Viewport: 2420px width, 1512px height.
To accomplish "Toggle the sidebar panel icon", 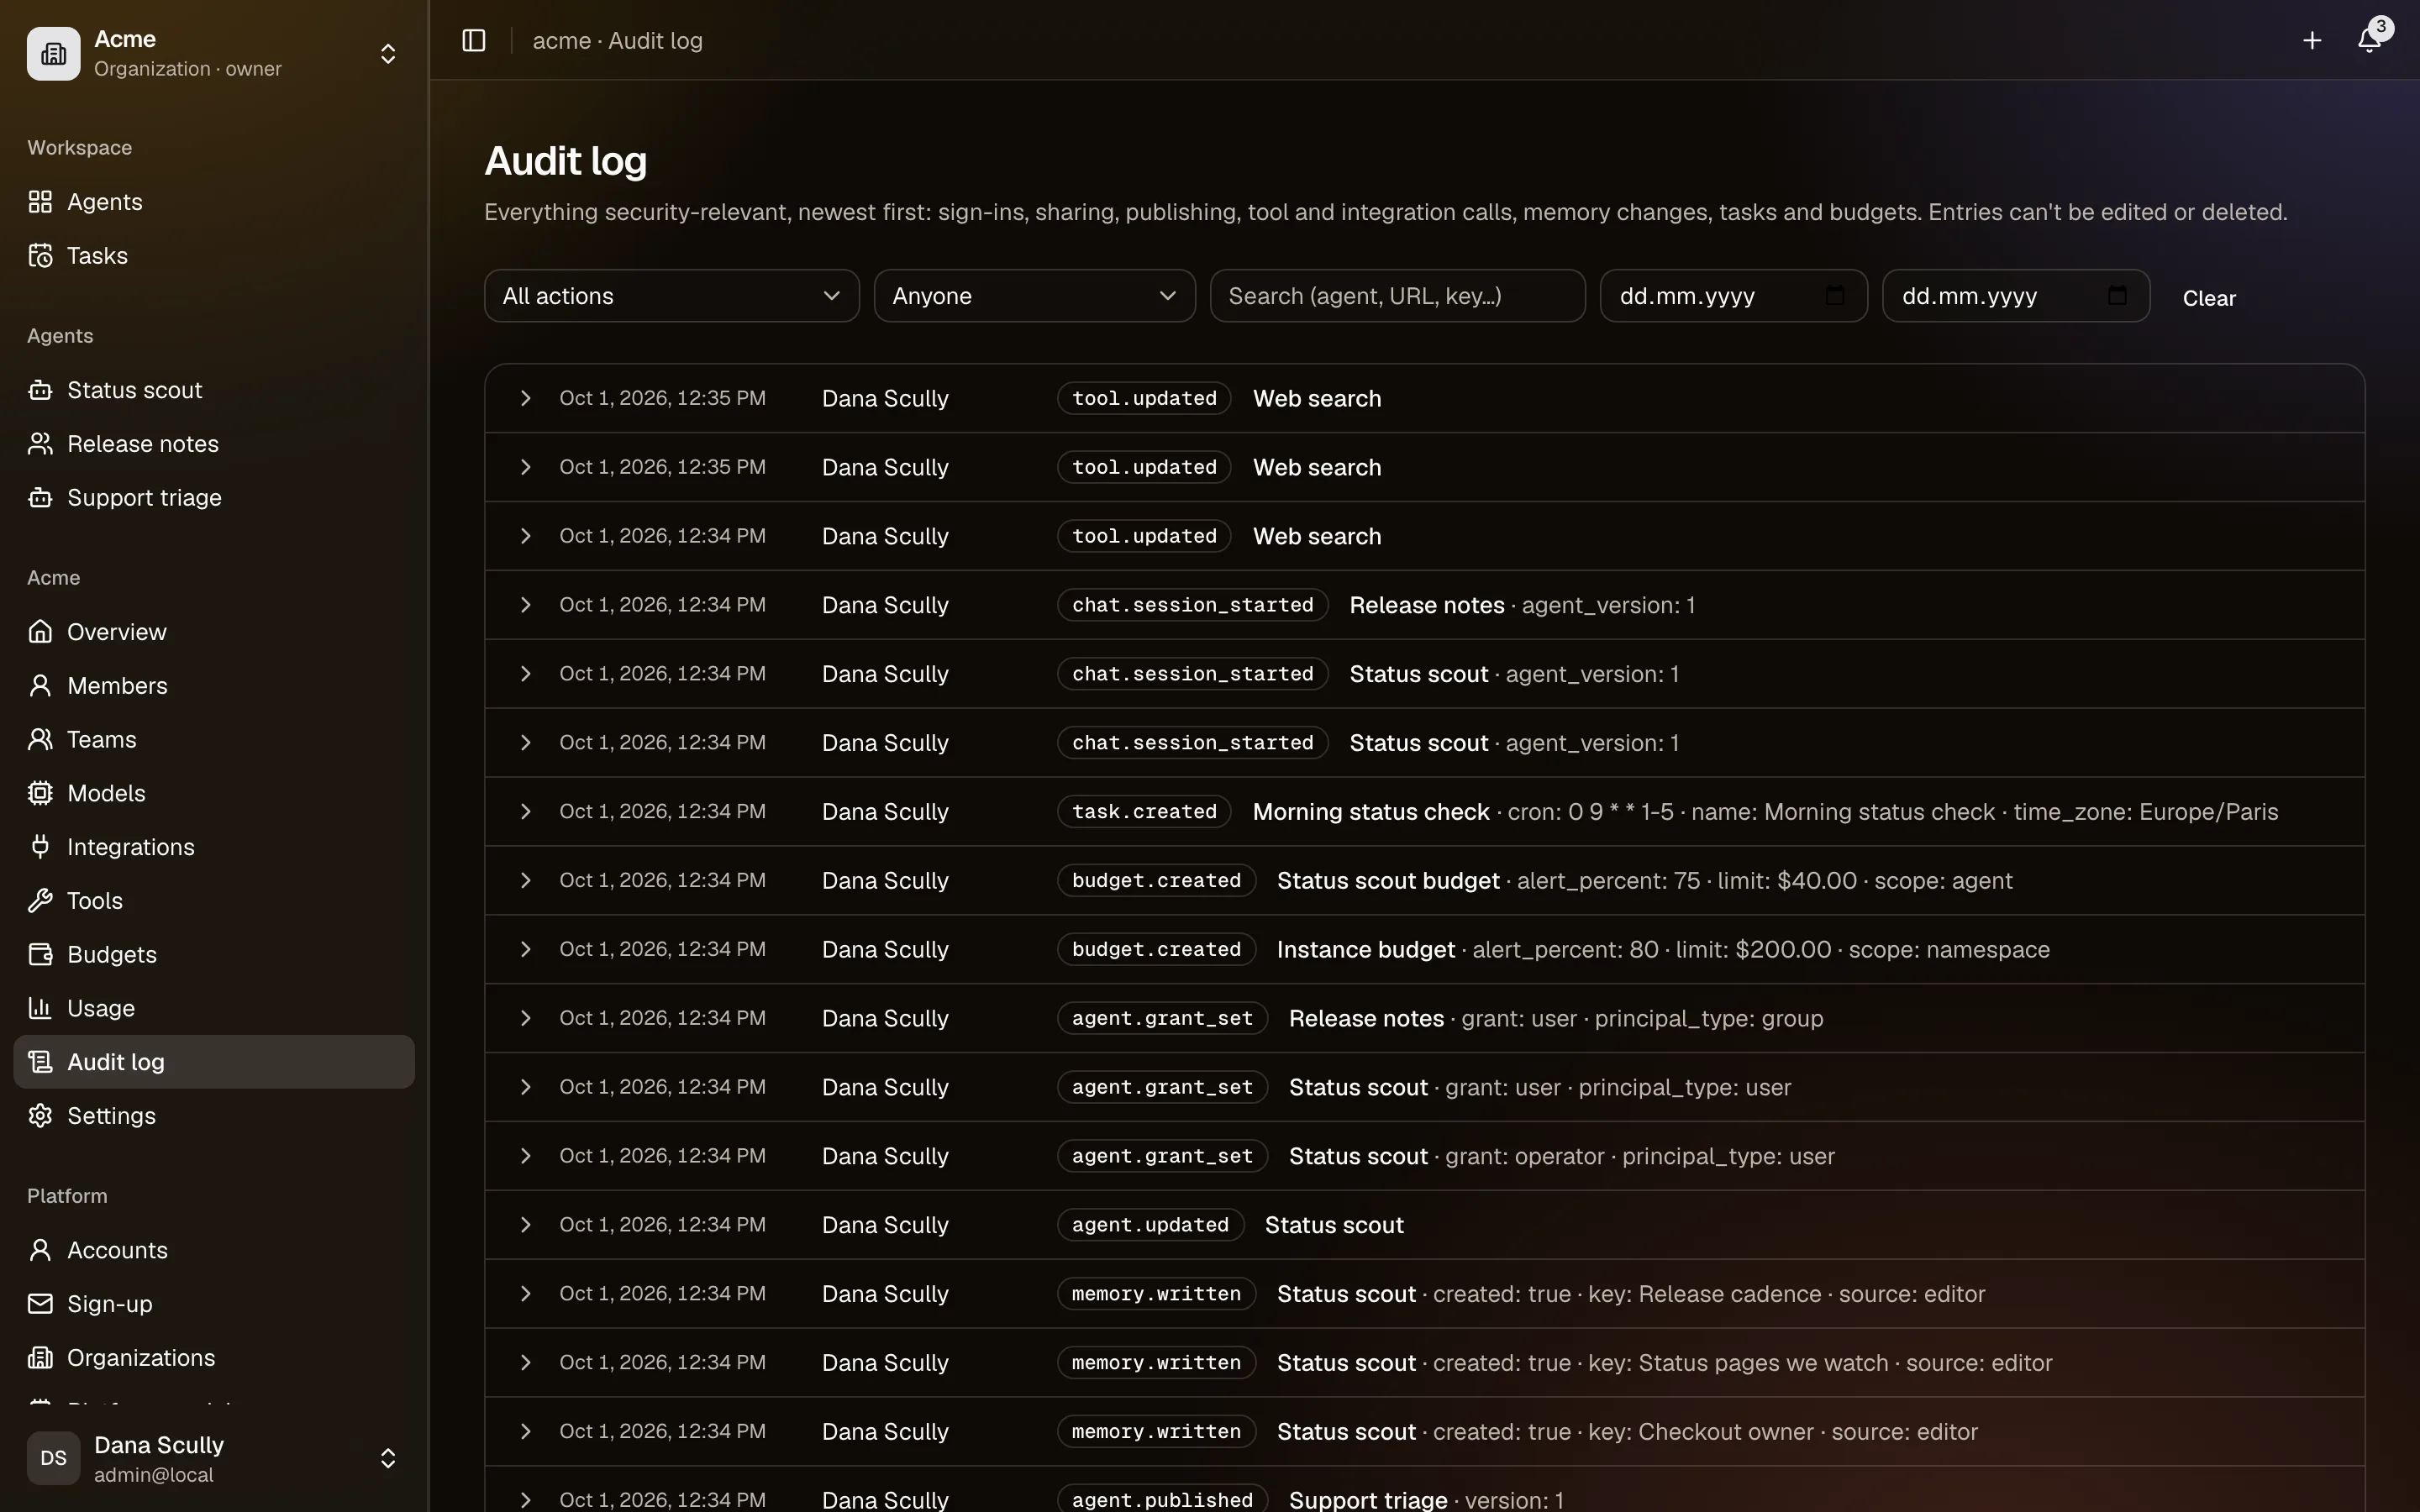I will [474, 40].
